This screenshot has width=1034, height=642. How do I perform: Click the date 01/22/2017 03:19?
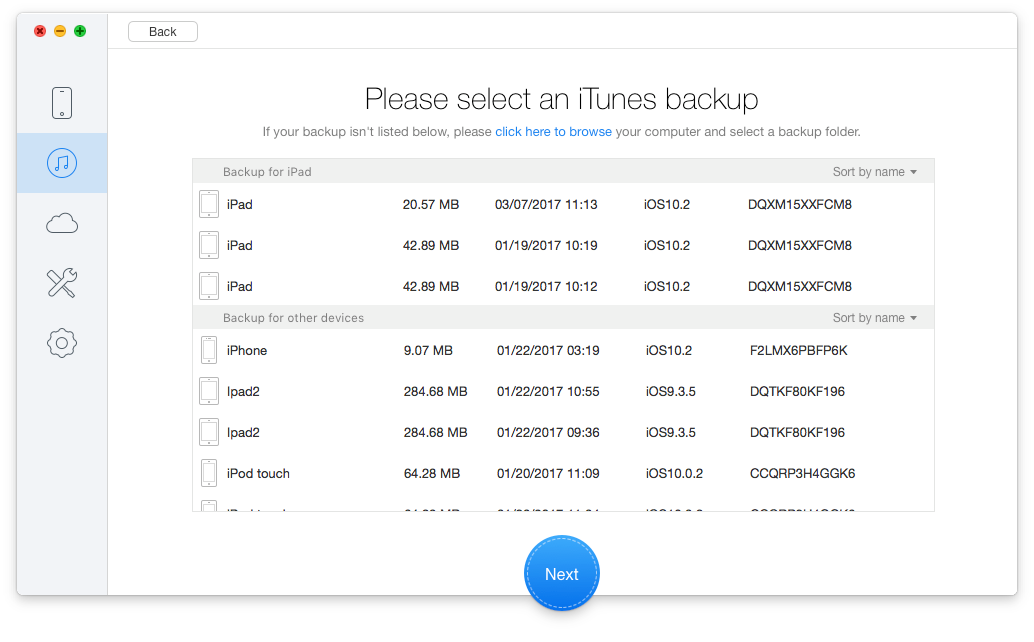pyautogui.click(x=548, y=350)
